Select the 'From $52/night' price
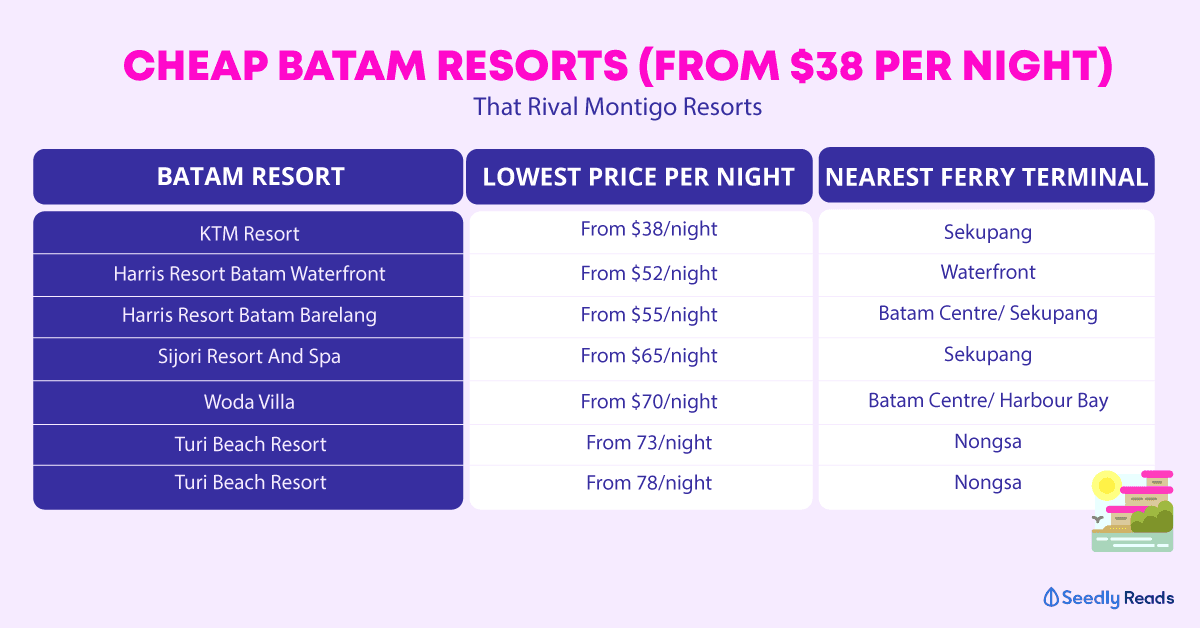This screenshot has height=628, width=1200. click(x=649, y=273)
